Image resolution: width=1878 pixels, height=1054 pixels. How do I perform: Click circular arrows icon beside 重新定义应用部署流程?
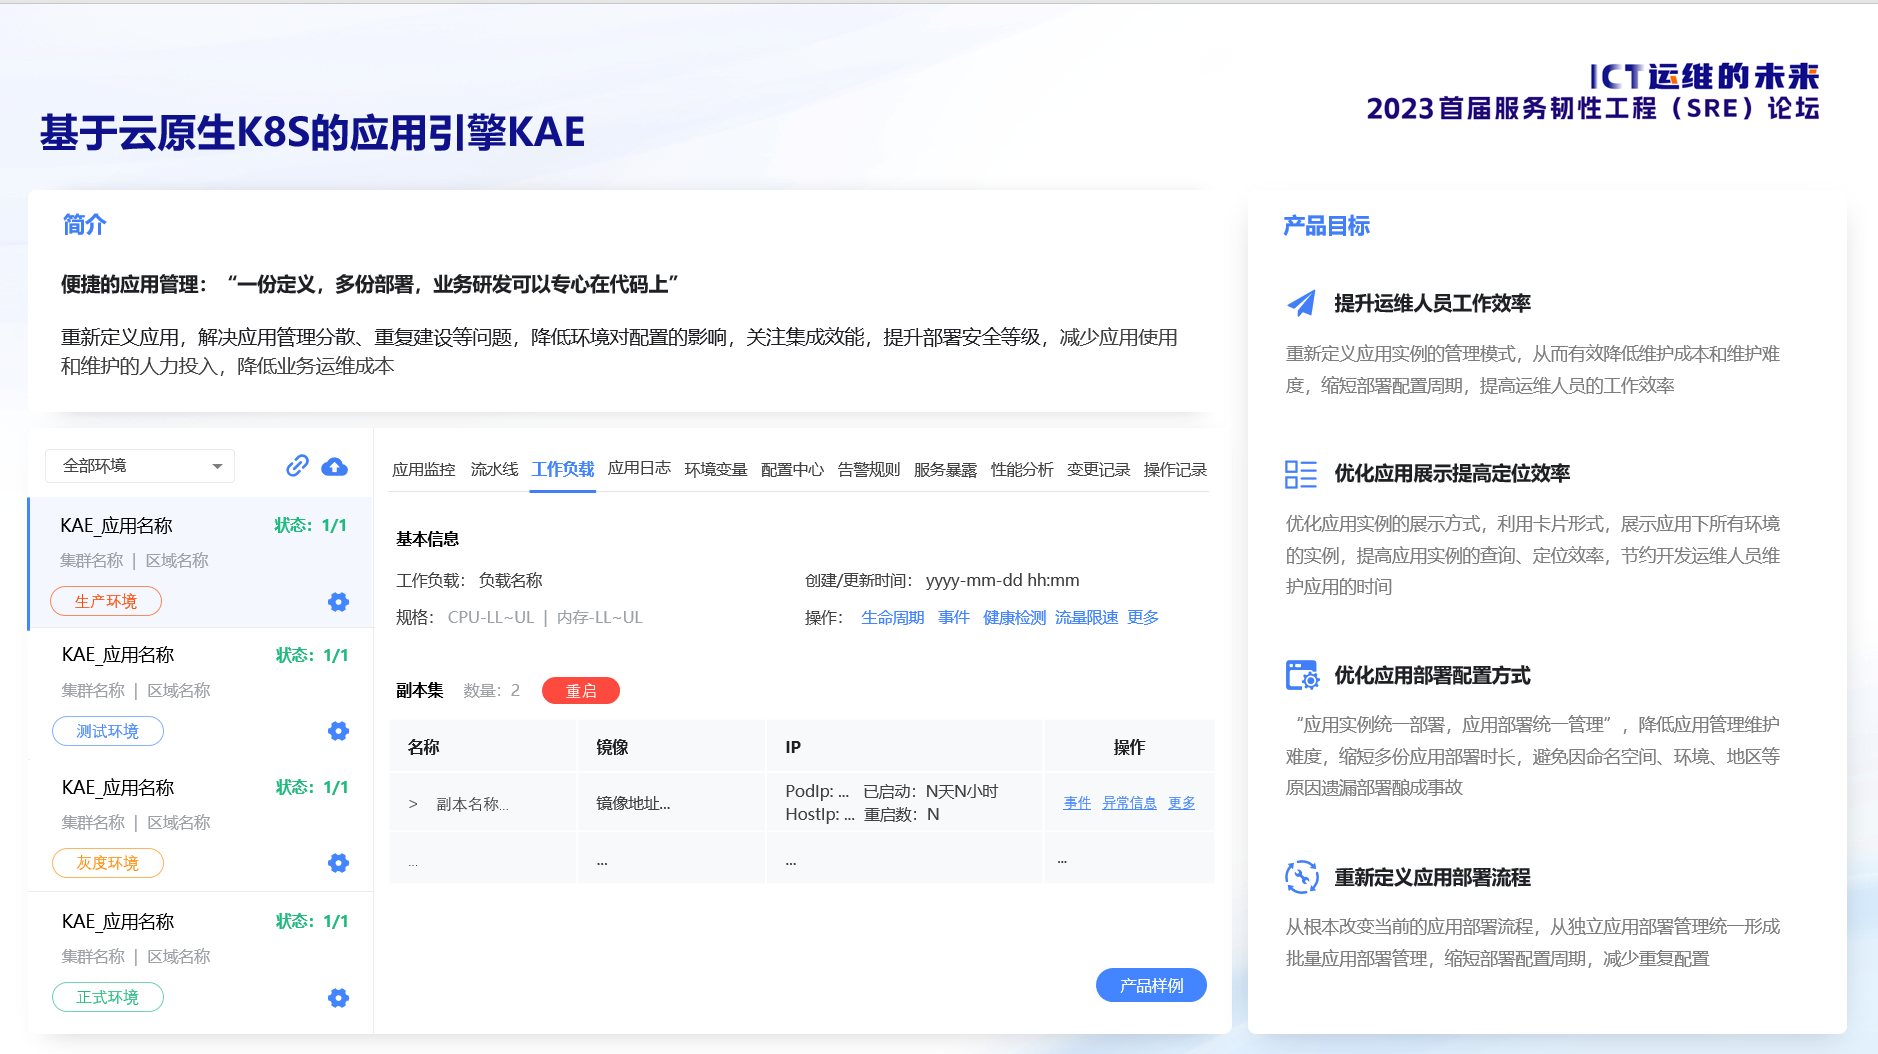[x=1302, y=877]
